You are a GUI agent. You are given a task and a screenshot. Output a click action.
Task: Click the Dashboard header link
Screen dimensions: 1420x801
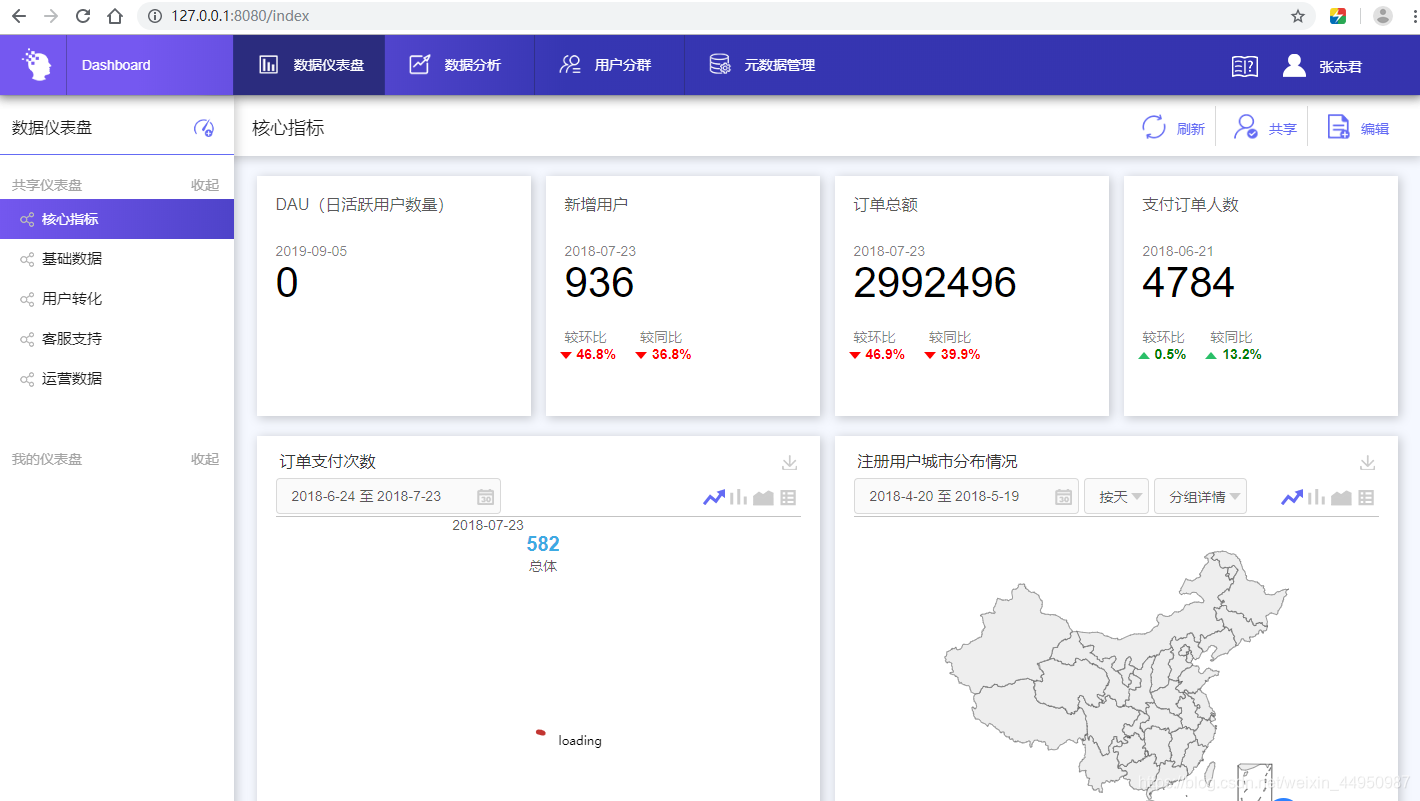pos(116,65)
